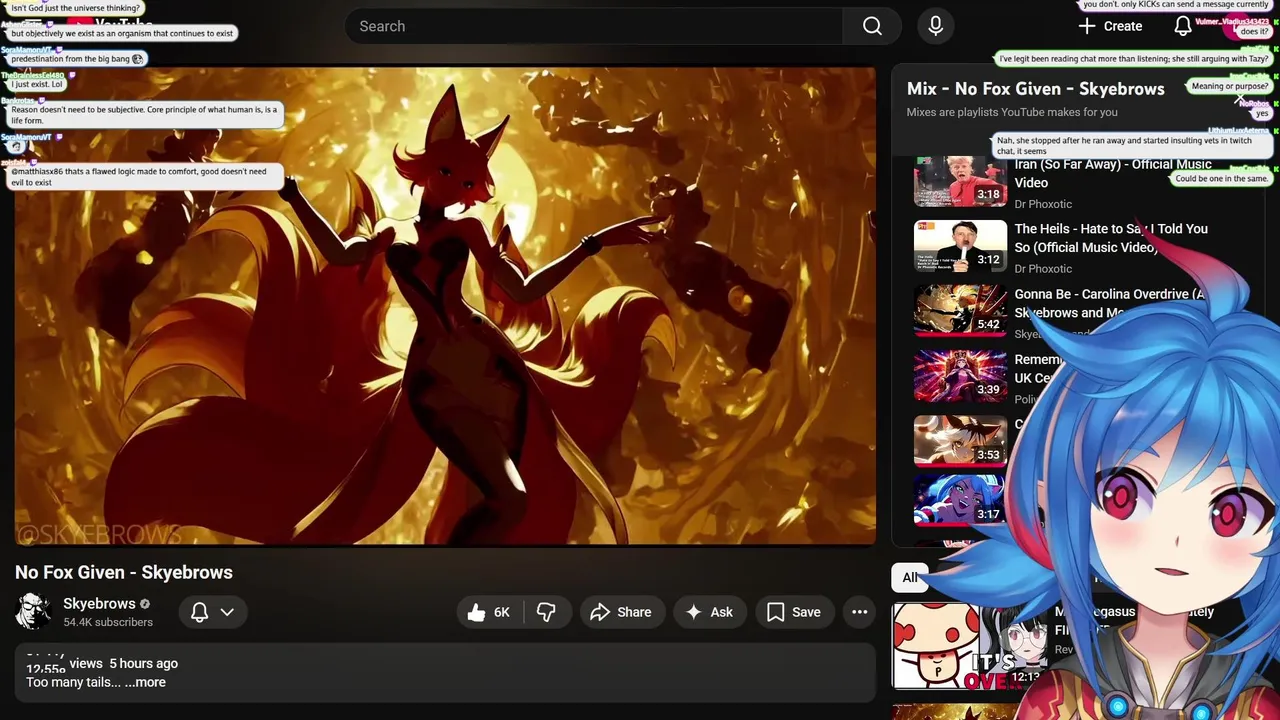The image size is (1280, 720).
Task: Click the No Fox Given video player
Action: [x=445, y=306]
